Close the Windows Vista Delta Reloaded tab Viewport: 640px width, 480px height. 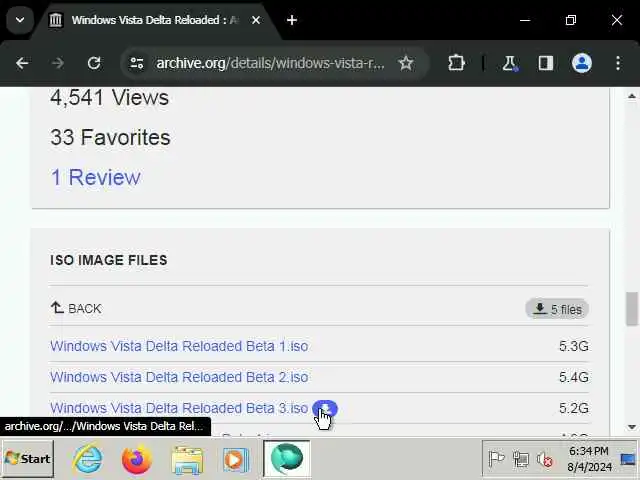(x=256, y=20)
